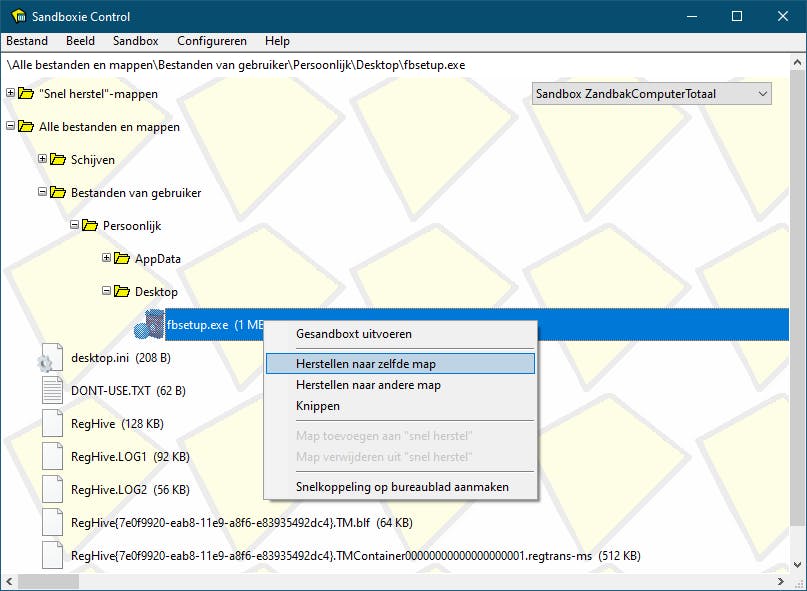The height and width of the screenshot is (591, 807).
Task: Select the RegHive (128 KB) entry
Action: coord(117,424)
